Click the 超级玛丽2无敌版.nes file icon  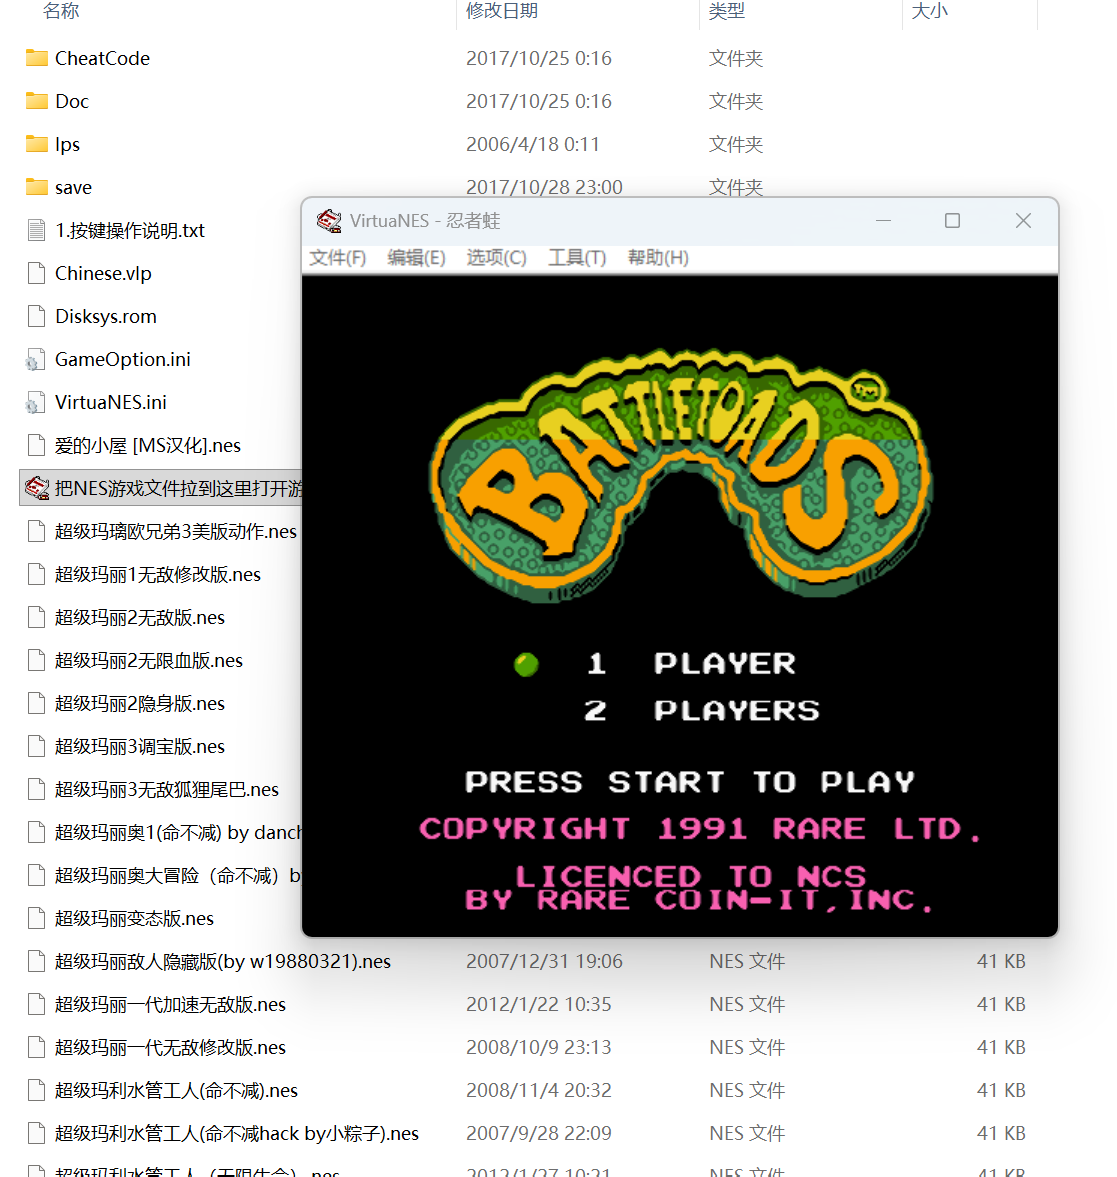pyautogui.click(x=36, y=617)
